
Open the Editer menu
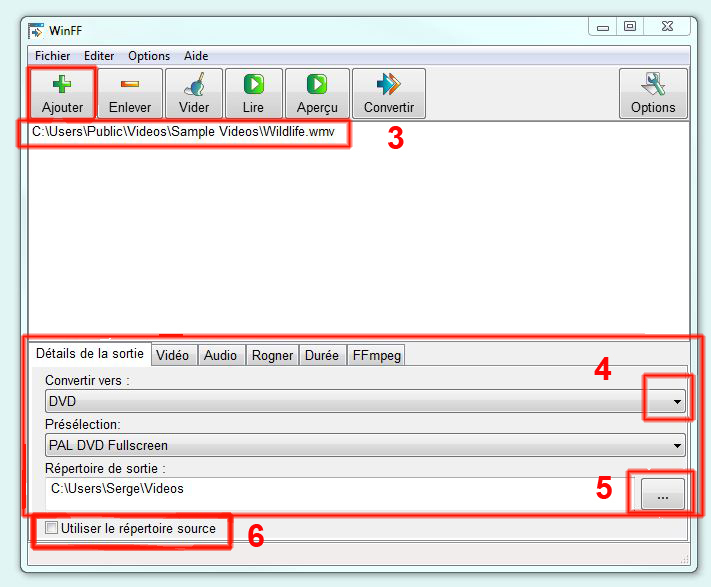[99, 56]
